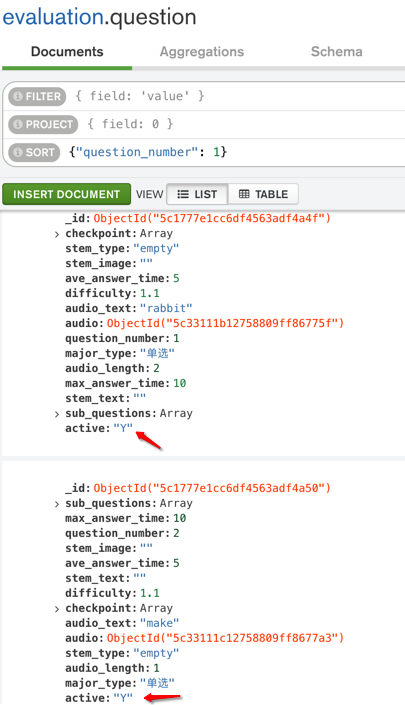
Task: Open the Schema tab
Action: coord(336,52)
